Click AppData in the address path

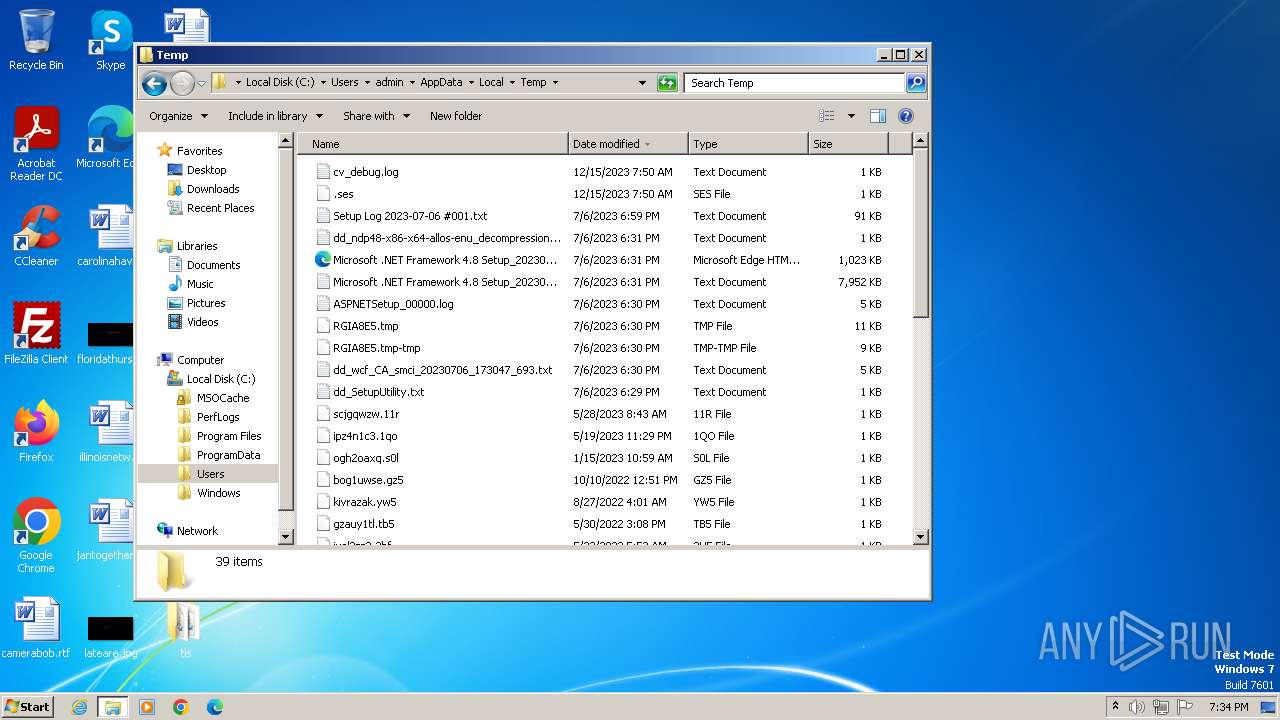(441, 83)
